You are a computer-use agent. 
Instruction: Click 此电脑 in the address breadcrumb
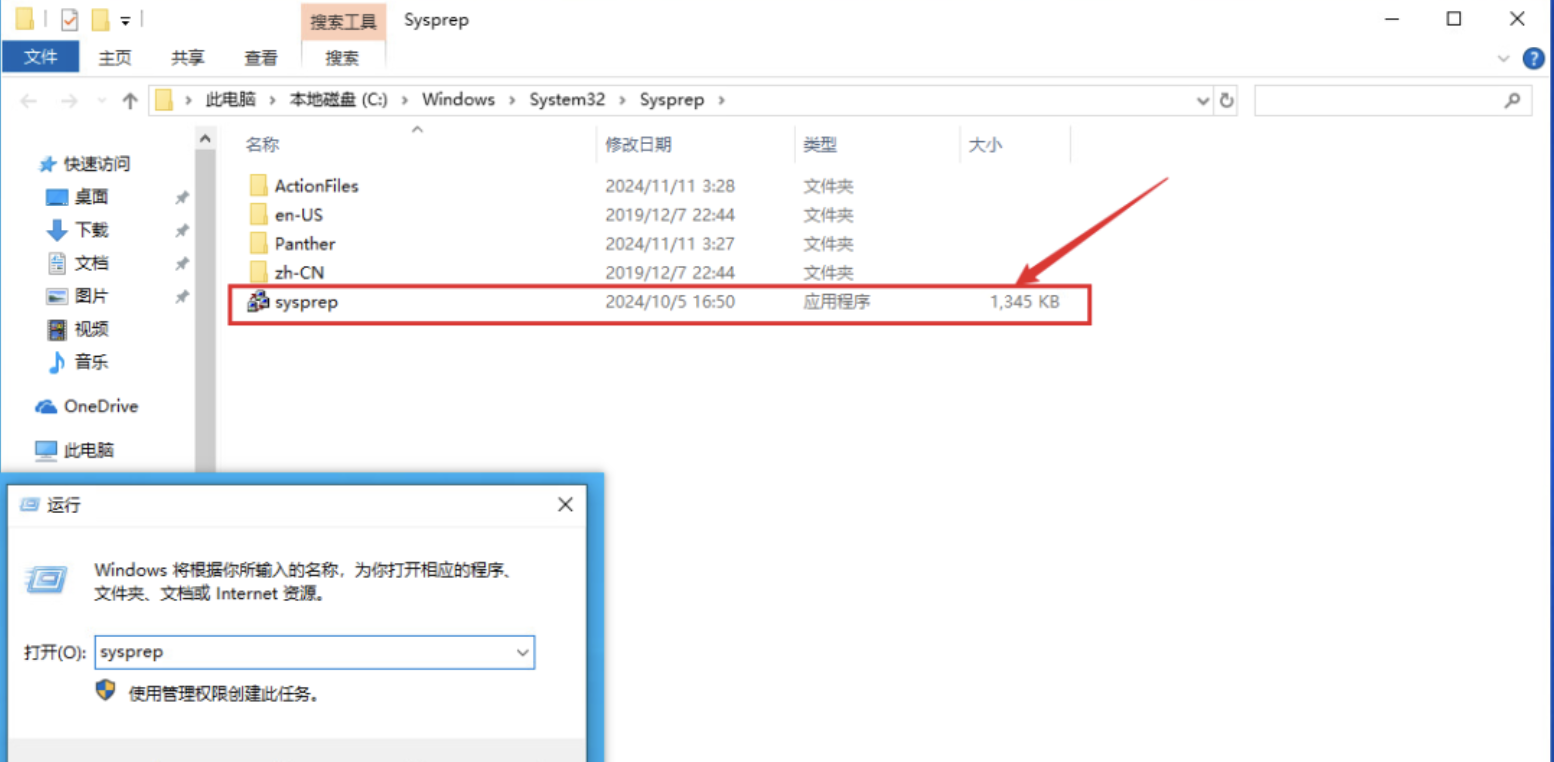[230, 100]
